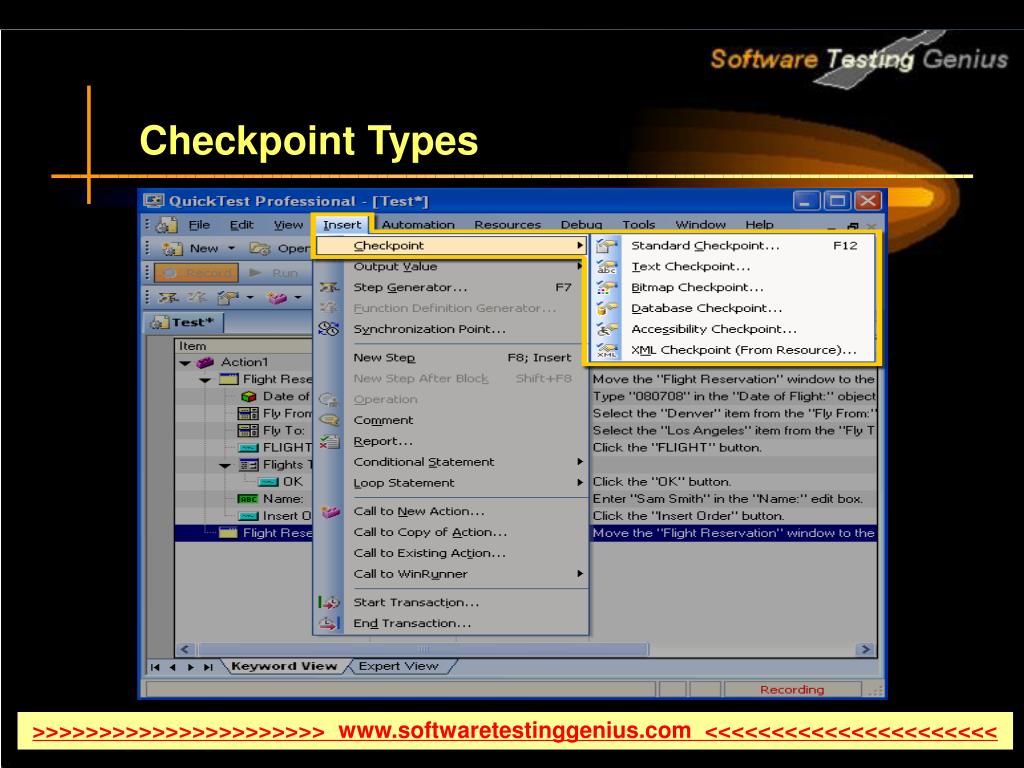Open the Resources menu

pos(507,225)
